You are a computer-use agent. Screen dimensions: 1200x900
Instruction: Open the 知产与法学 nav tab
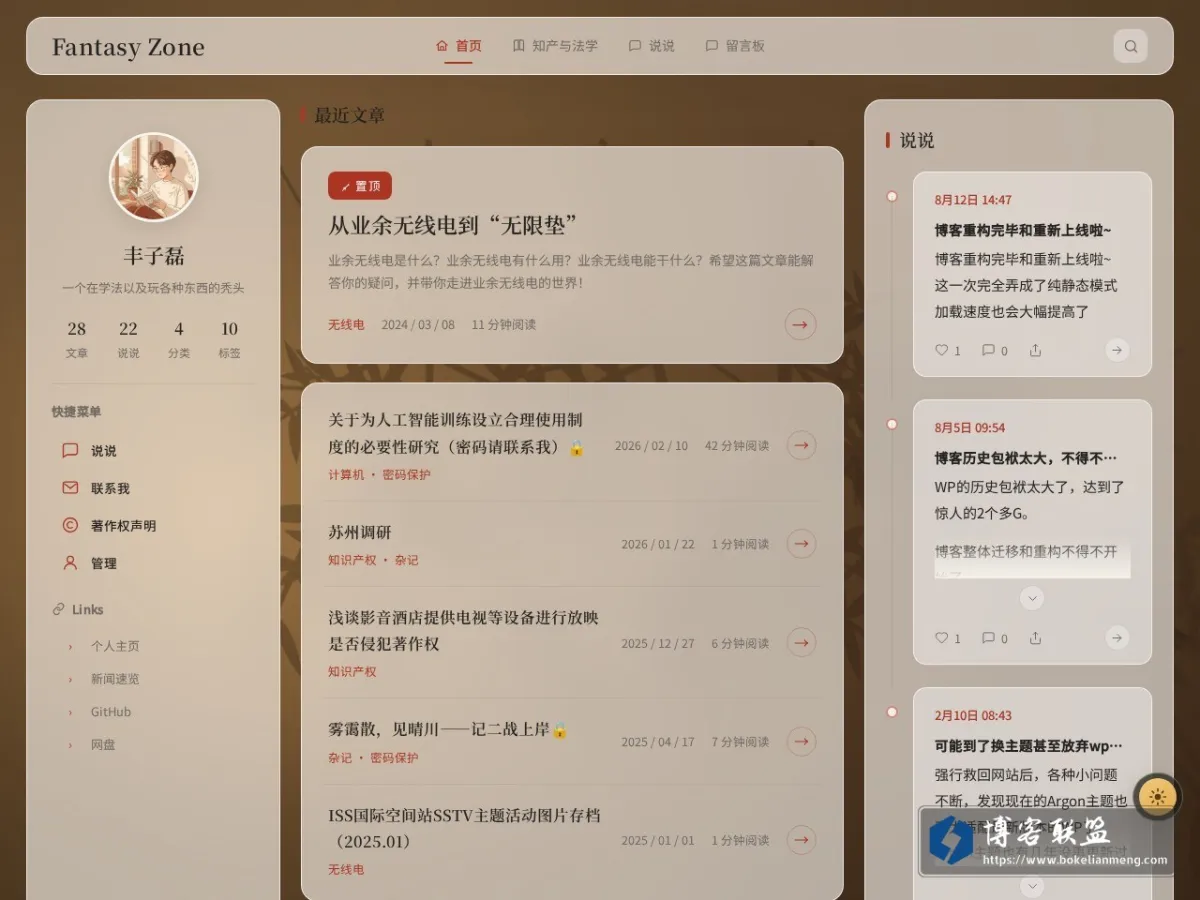coord(555,46)
